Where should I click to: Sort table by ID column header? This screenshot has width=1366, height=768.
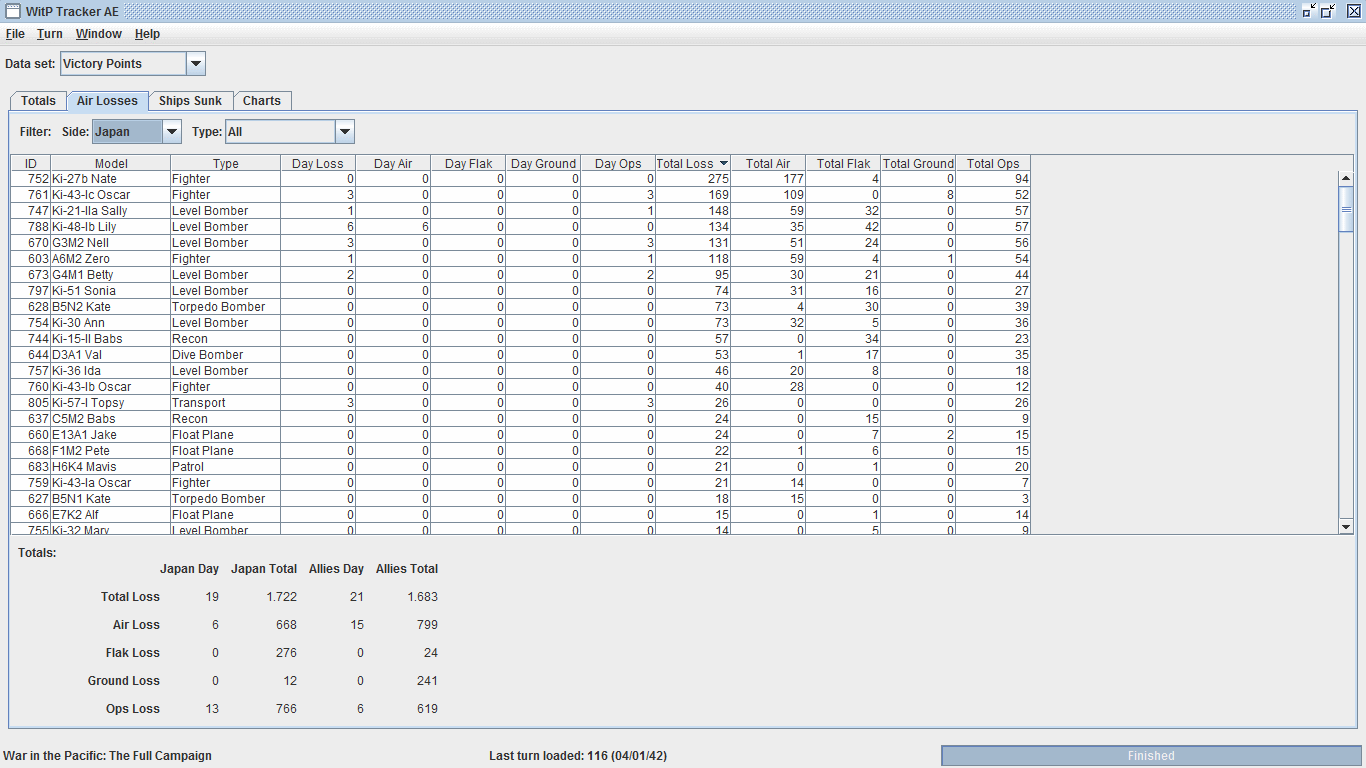click(x=31, y=164)
